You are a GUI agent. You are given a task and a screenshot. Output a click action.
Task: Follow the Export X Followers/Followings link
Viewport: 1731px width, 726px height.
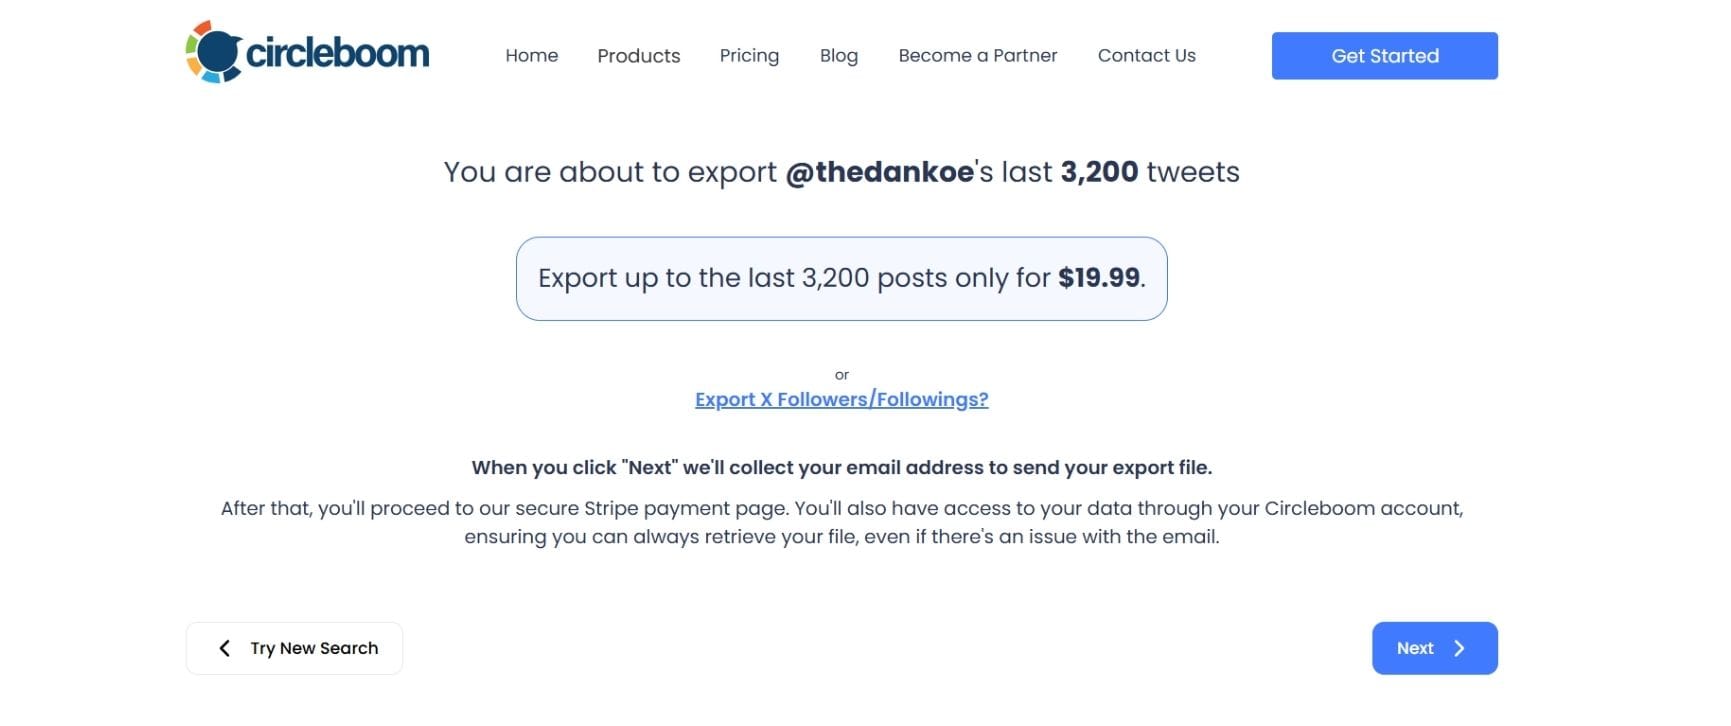point(841,400)
